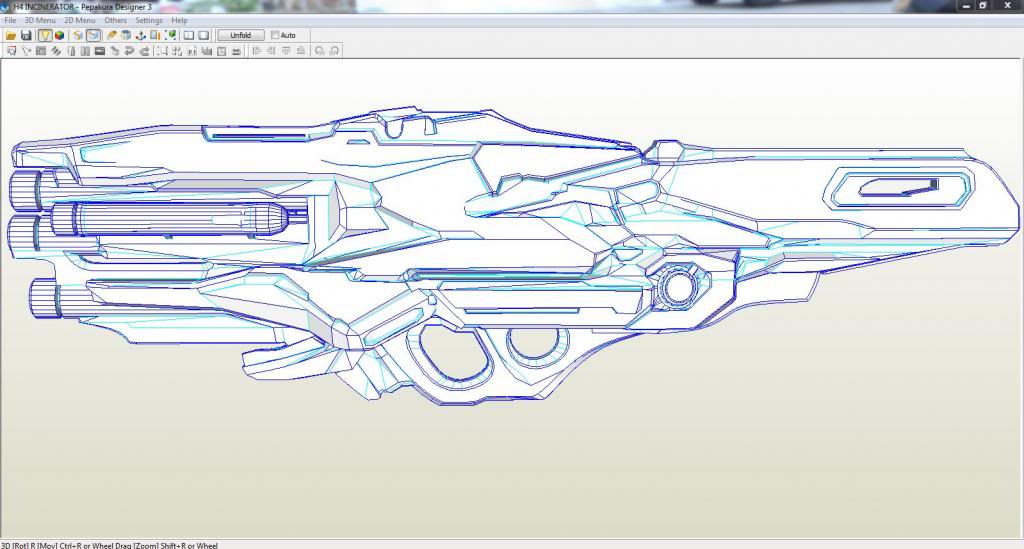The width and height of the screenshot is (1024, 549).
Task: Toggle the light bulb lighting button
Action: 45,35
